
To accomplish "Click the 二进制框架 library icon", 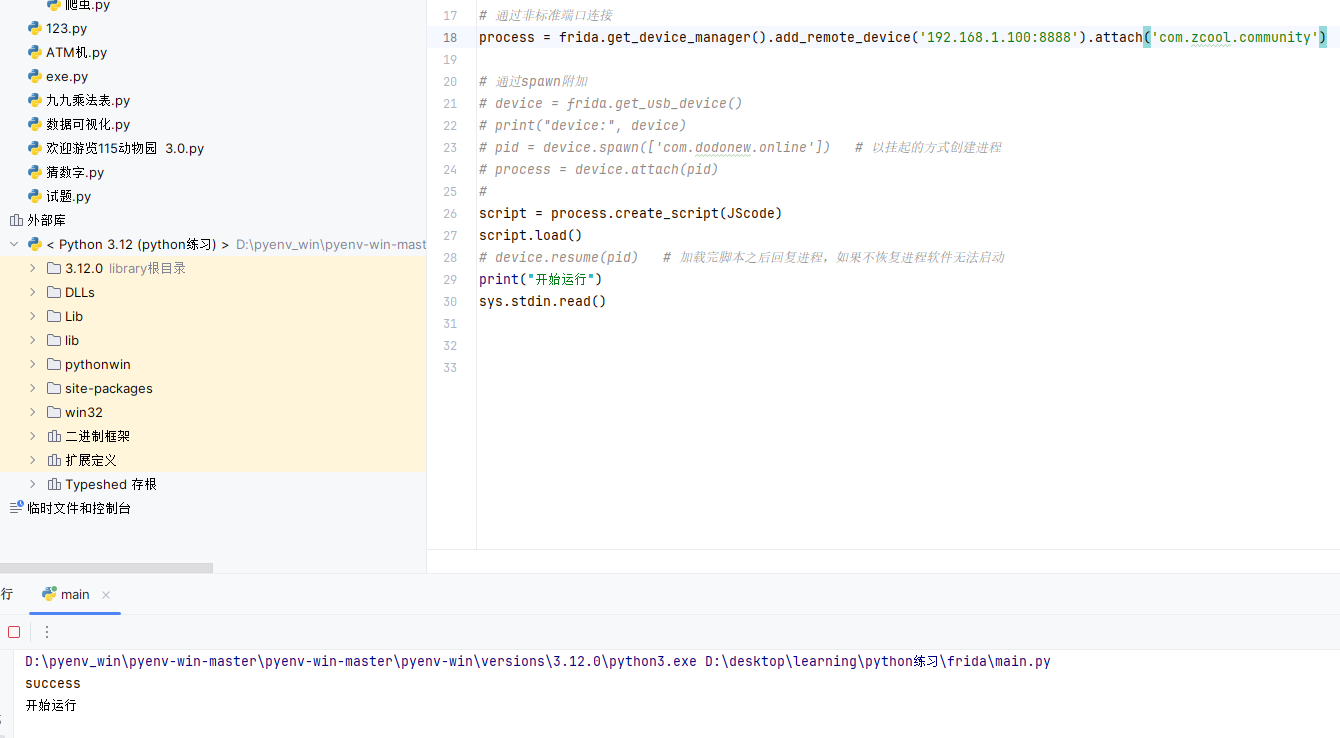I will click(x=54, y=436).
